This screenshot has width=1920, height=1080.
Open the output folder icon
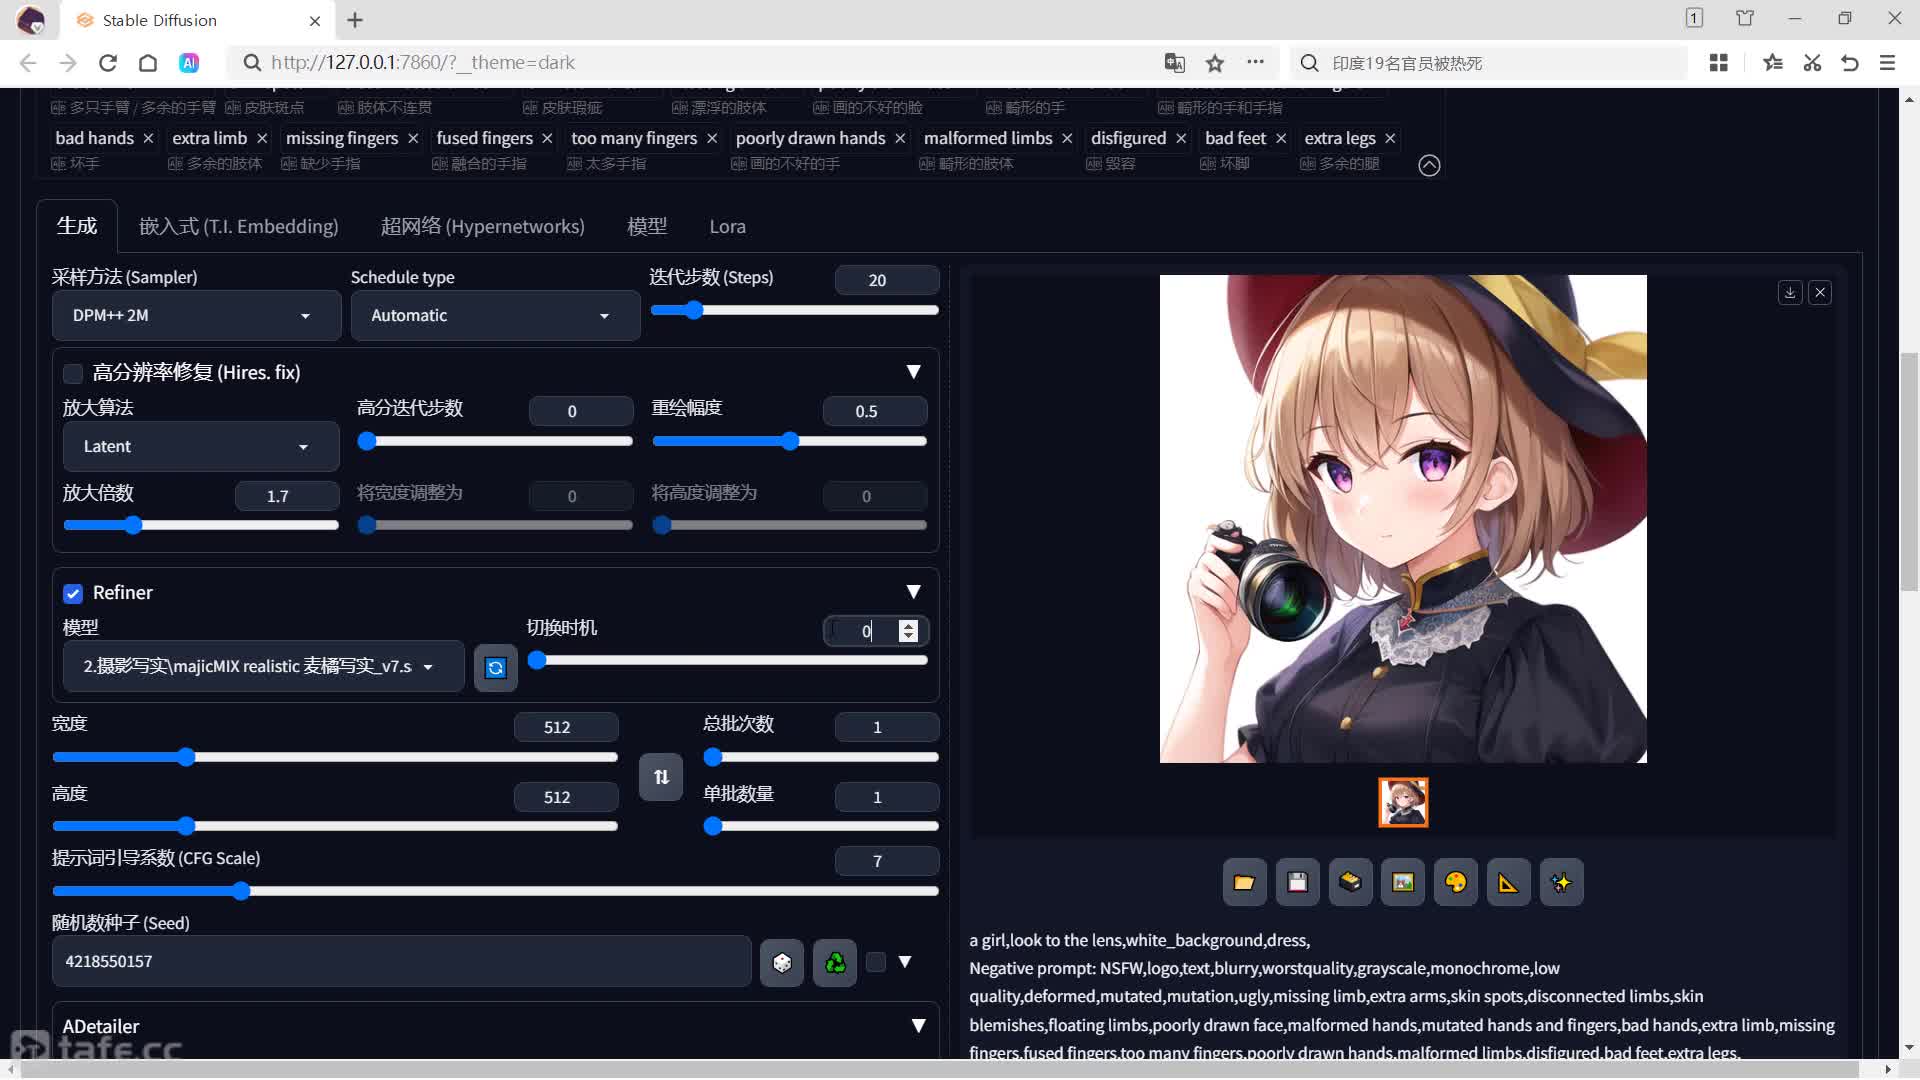tap(1244, 882)
